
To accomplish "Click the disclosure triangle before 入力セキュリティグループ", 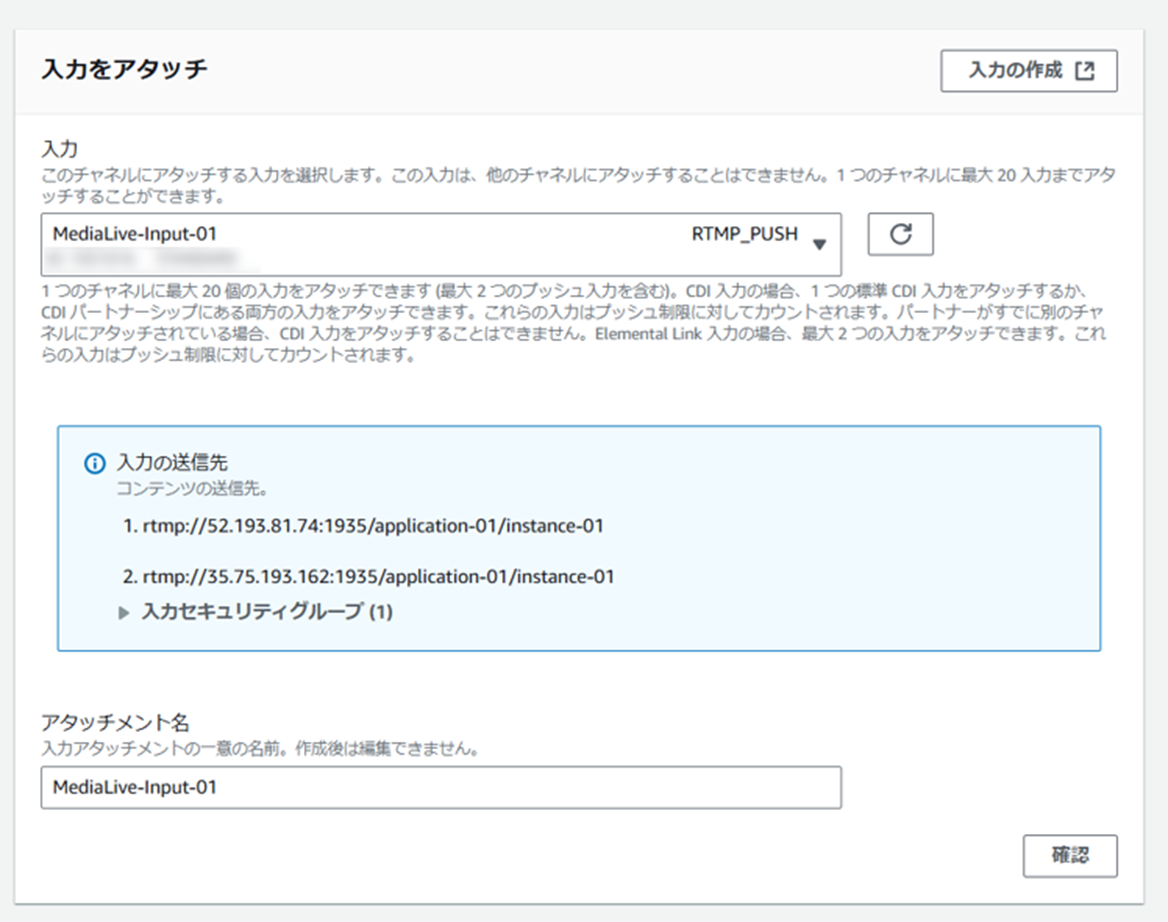I will click(x=123, y=611).
